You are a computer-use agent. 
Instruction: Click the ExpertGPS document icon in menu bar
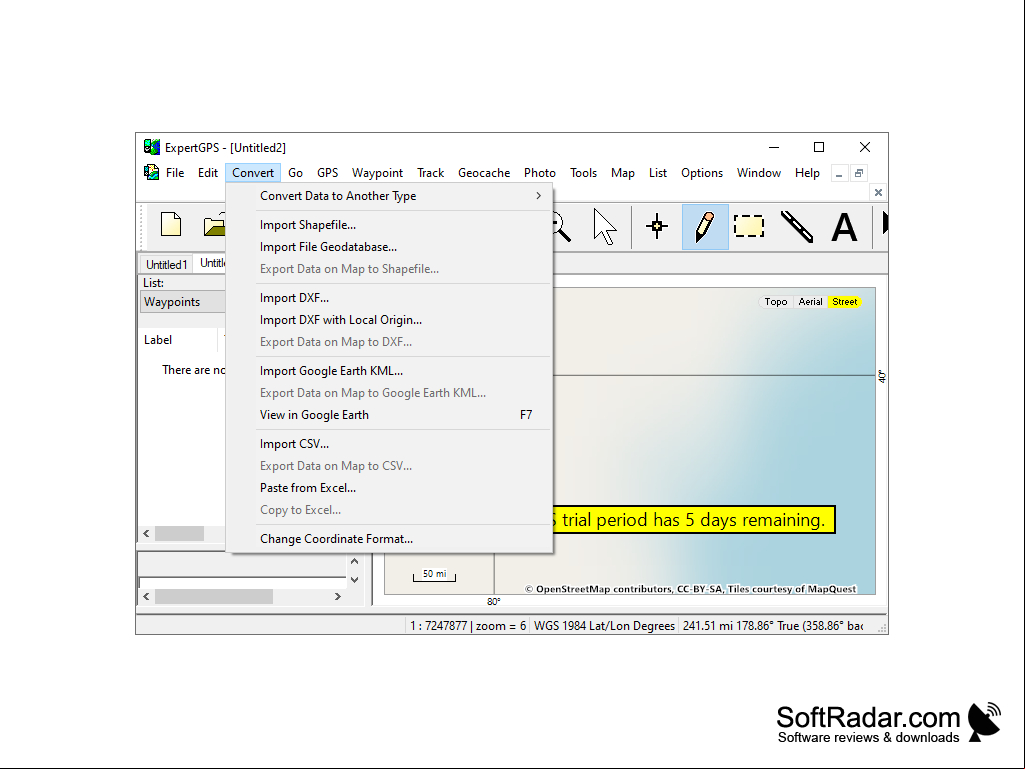(152, 172)
